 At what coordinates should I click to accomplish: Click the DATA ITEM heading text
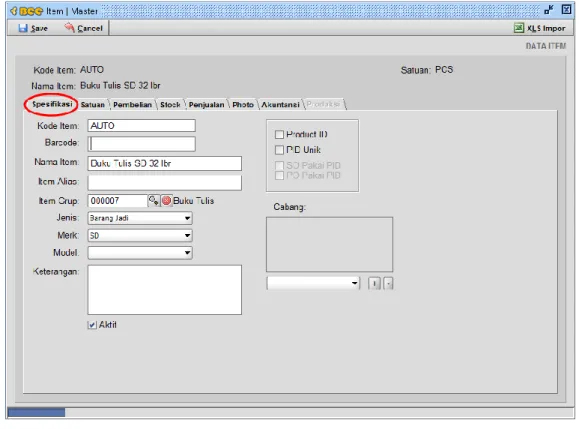coord(546,46)
